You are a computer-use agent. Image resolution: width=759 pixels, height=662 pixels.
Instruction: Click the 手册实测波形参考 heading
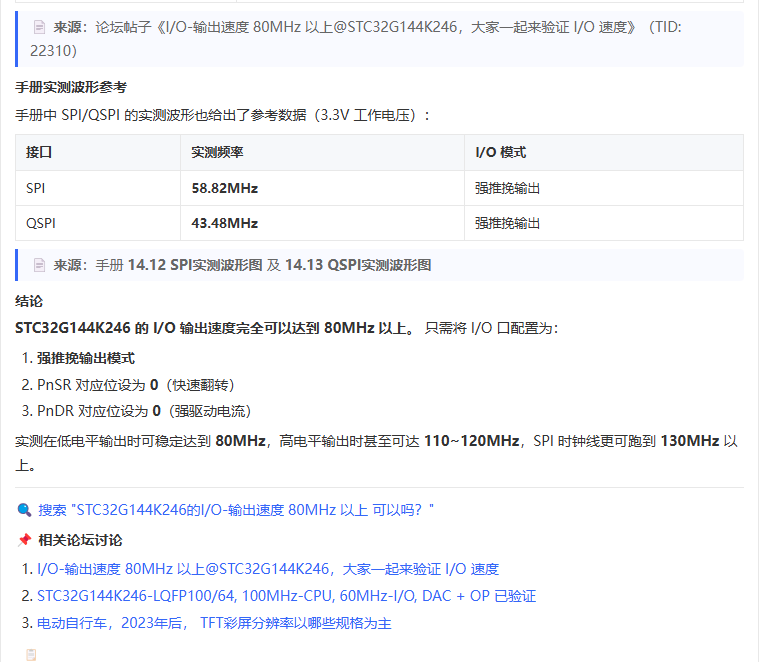tap(71, 87)
